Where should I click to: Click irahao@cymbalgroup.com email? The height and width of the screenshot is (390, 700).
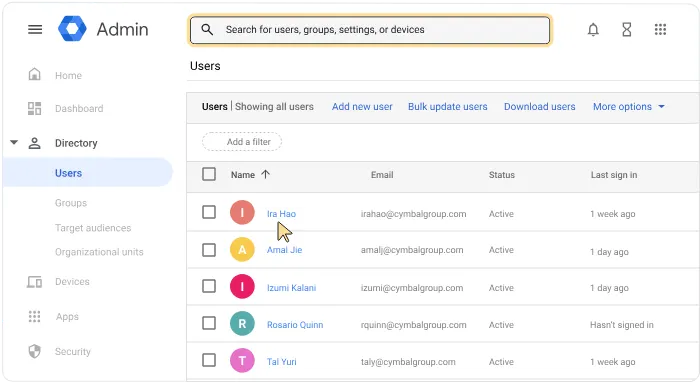413,214
